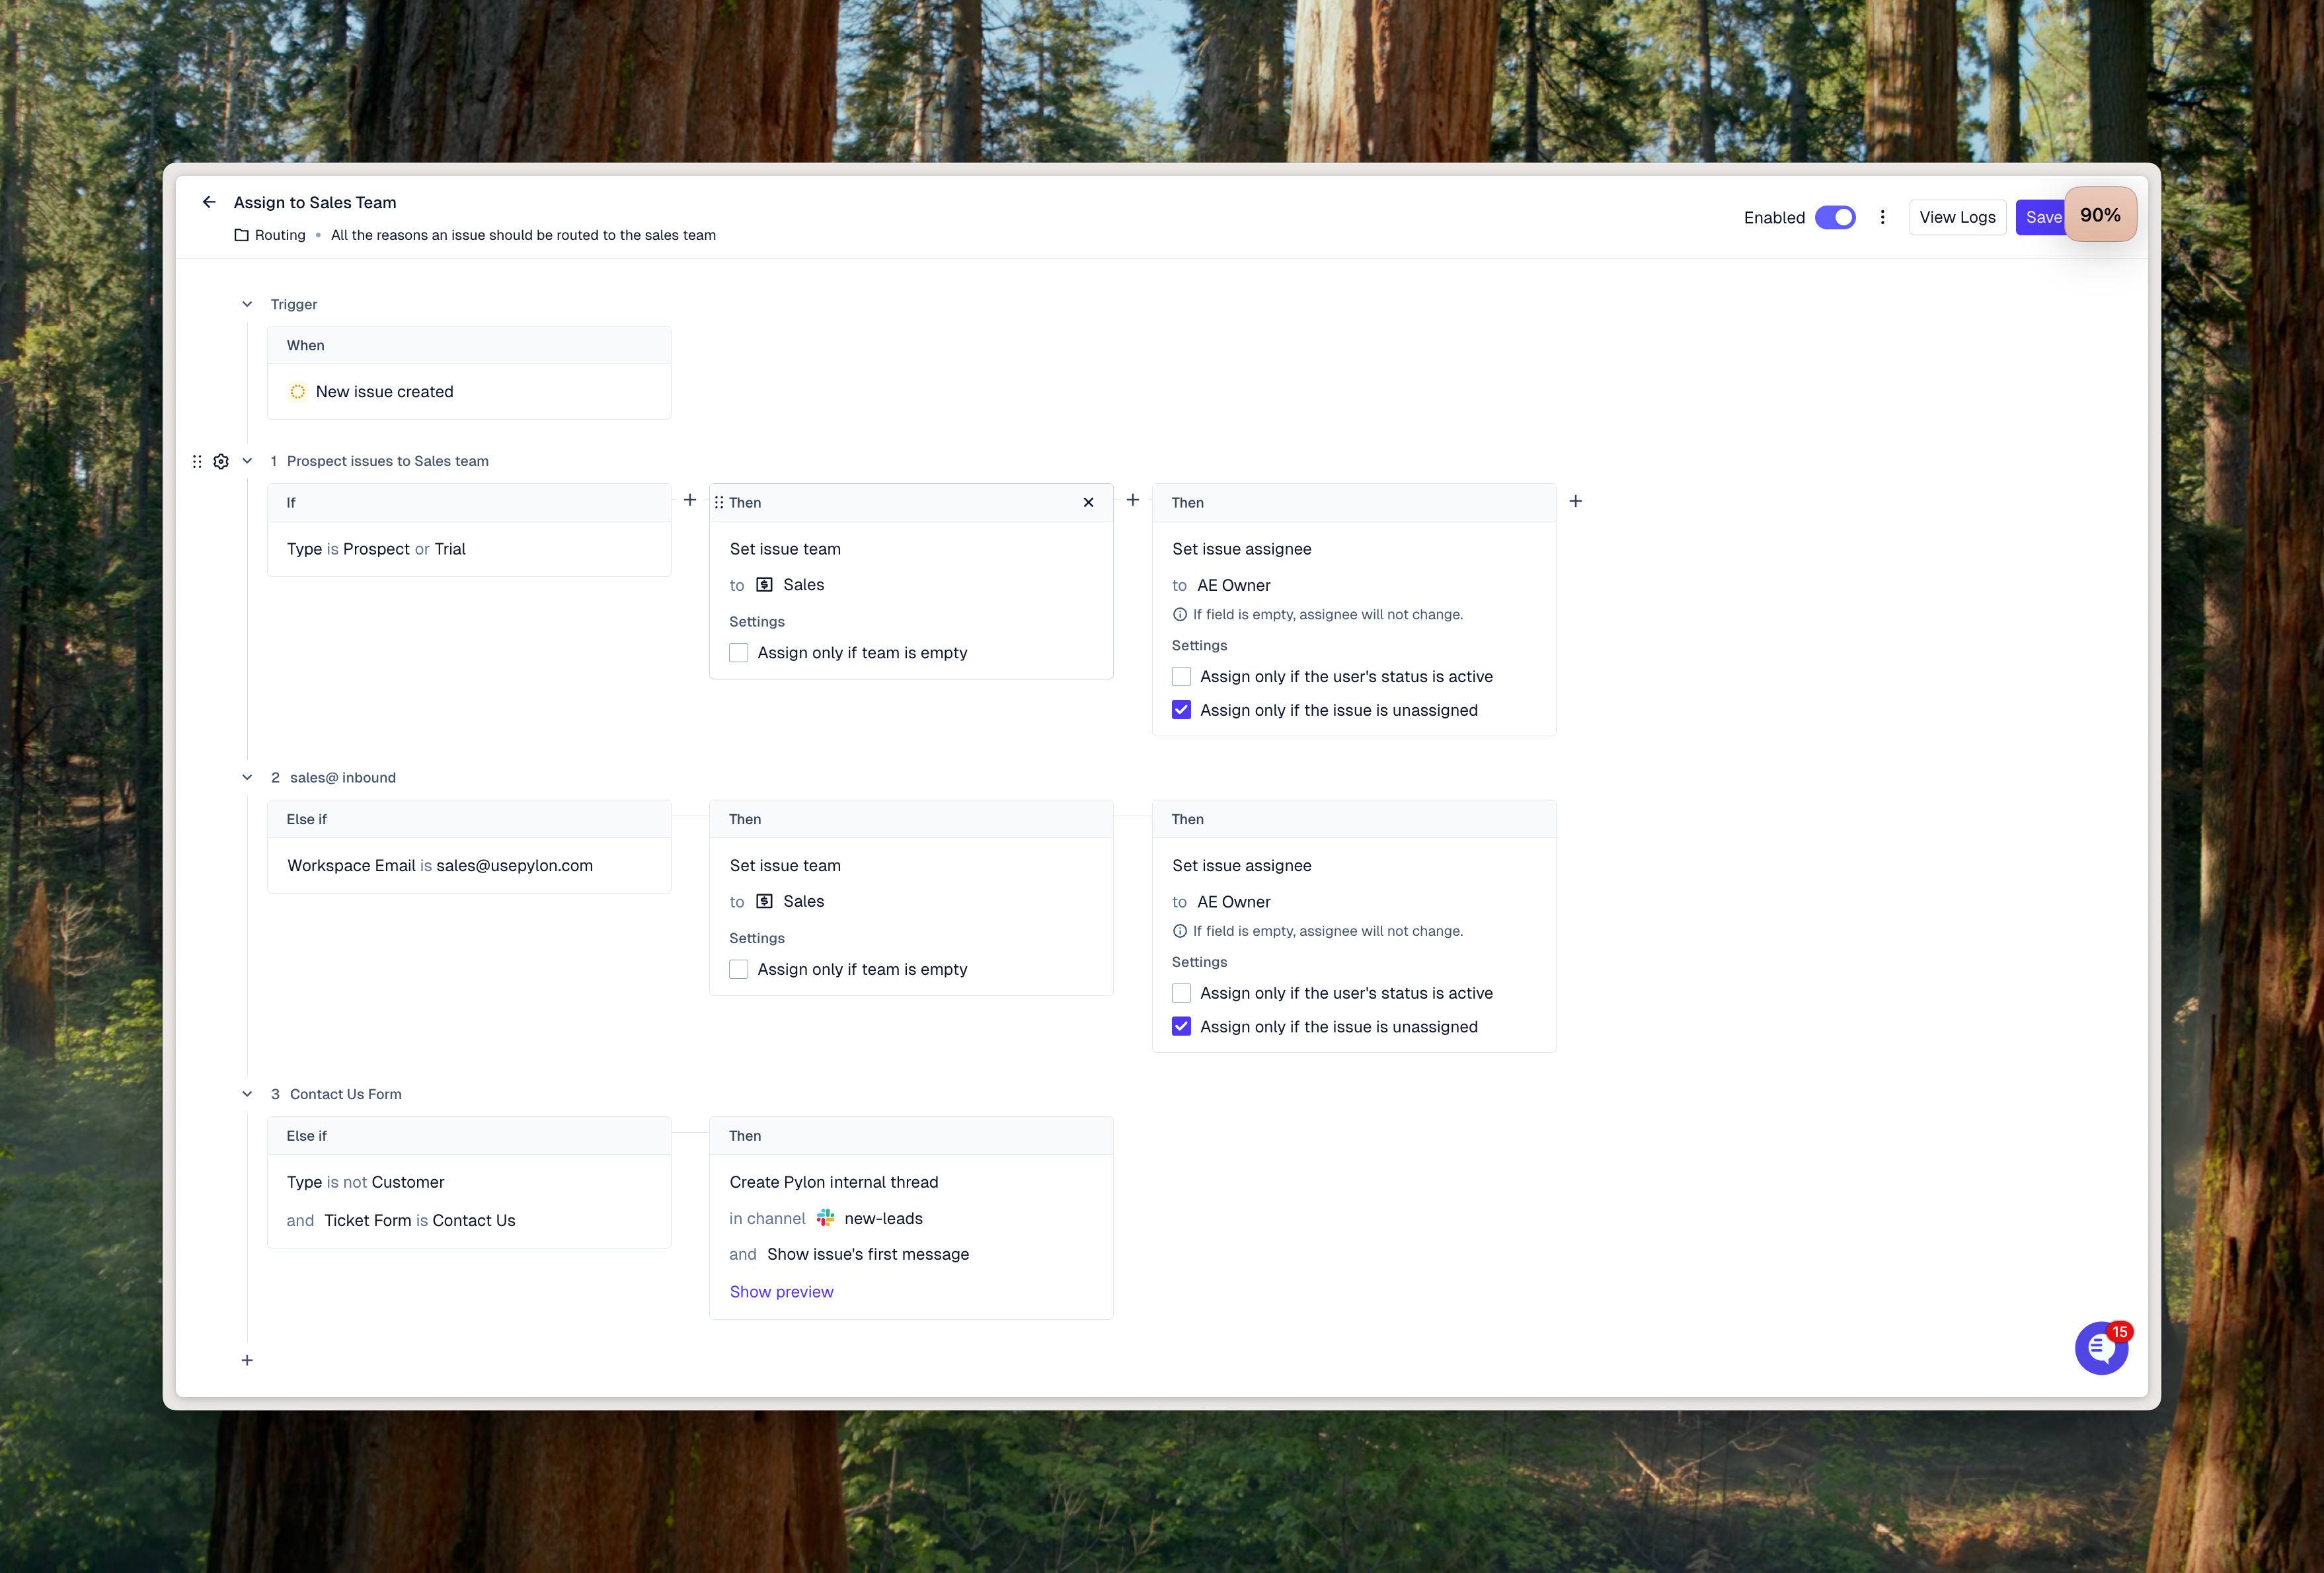Check step 1 'user's status is active' box
The width and height of the screenshot is (2324, 1573).
pyautogui.click(x=1181, y=677)
